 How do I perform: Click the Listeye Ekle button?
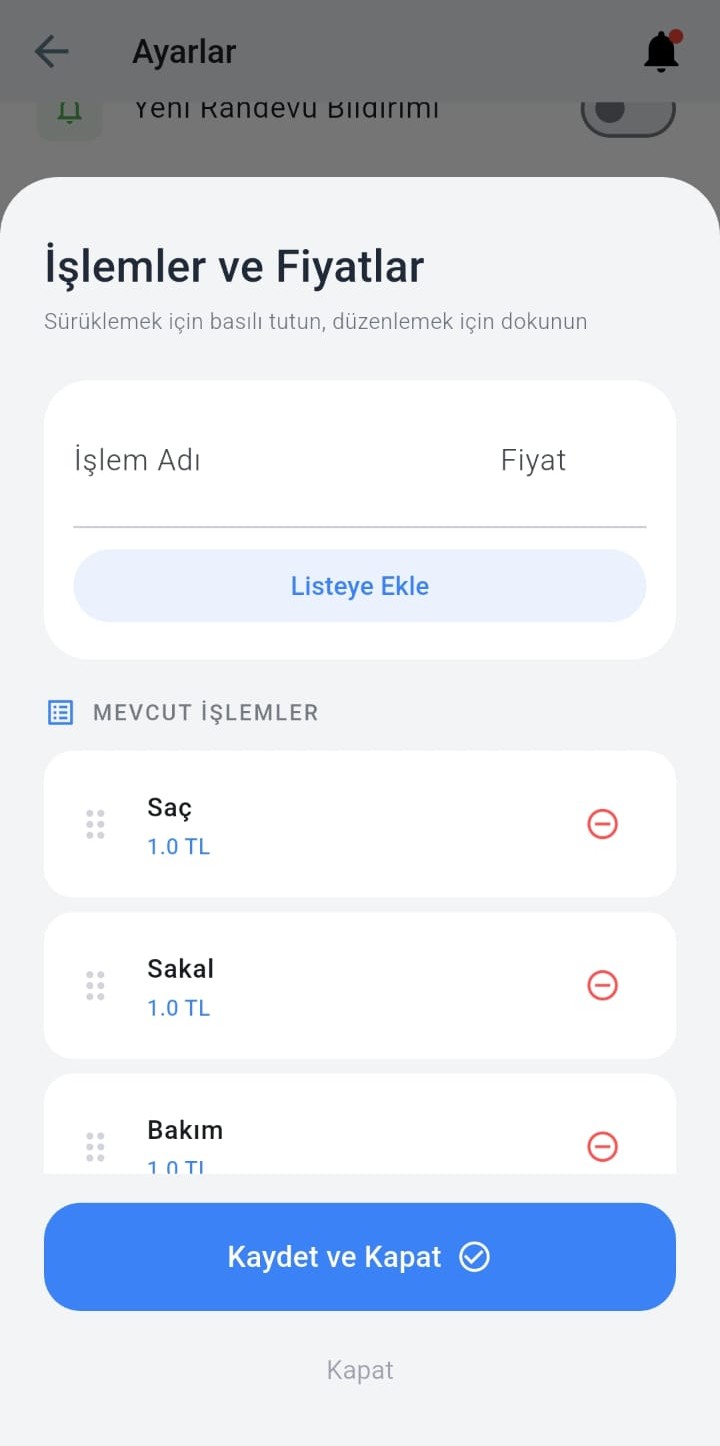[x=360, y=586]
